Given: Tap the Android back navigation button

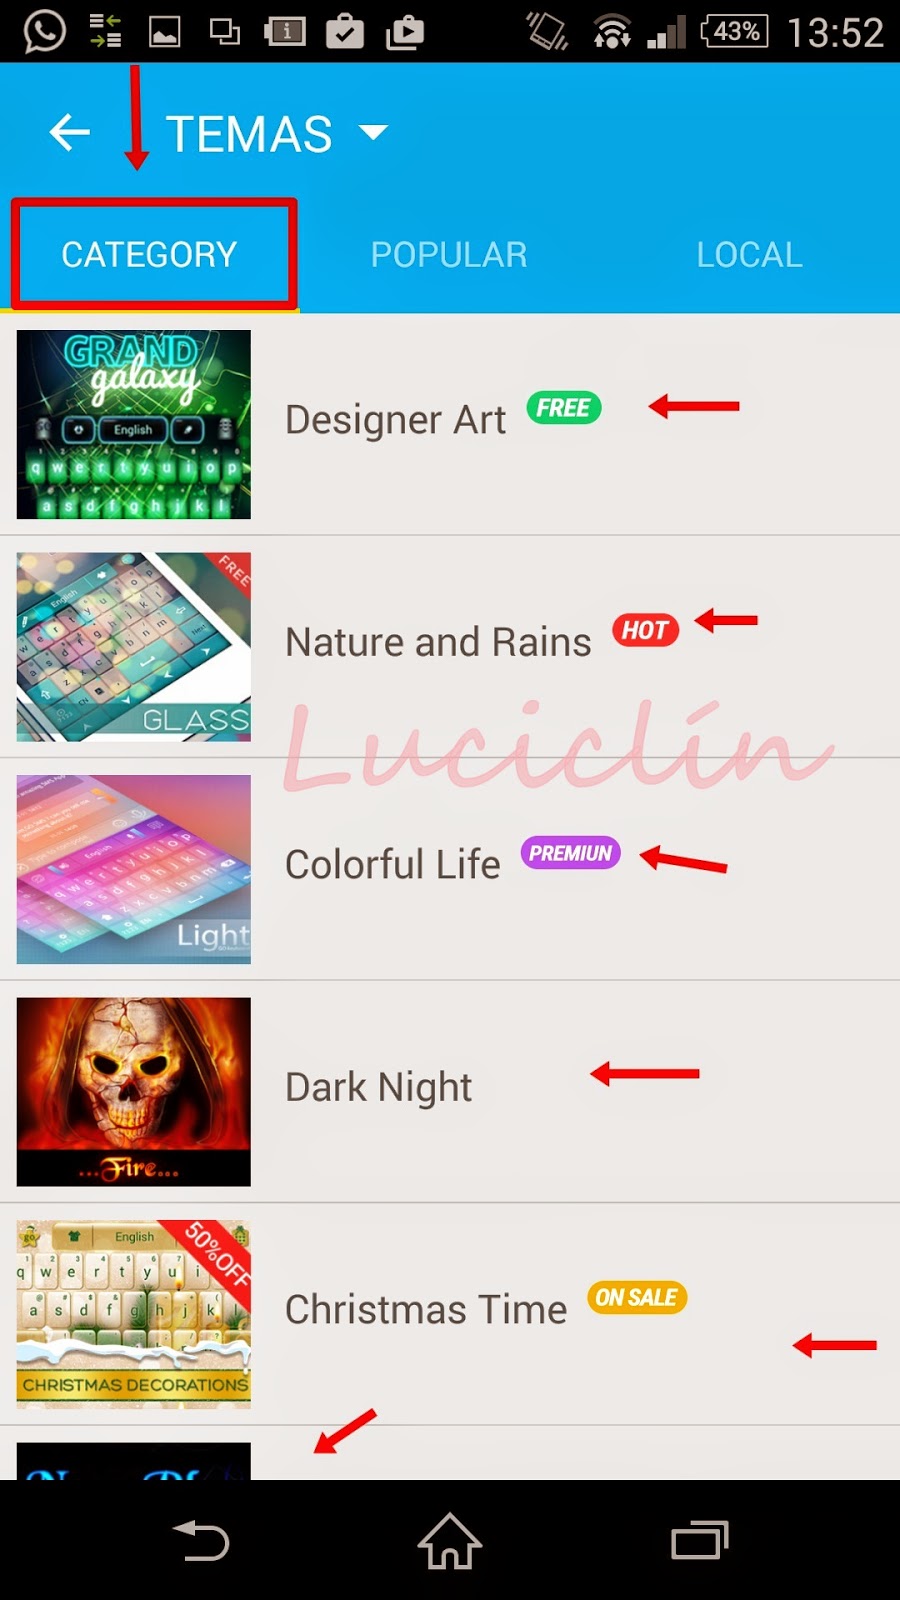Looking at the screenshot, I should pos(201,1541).
